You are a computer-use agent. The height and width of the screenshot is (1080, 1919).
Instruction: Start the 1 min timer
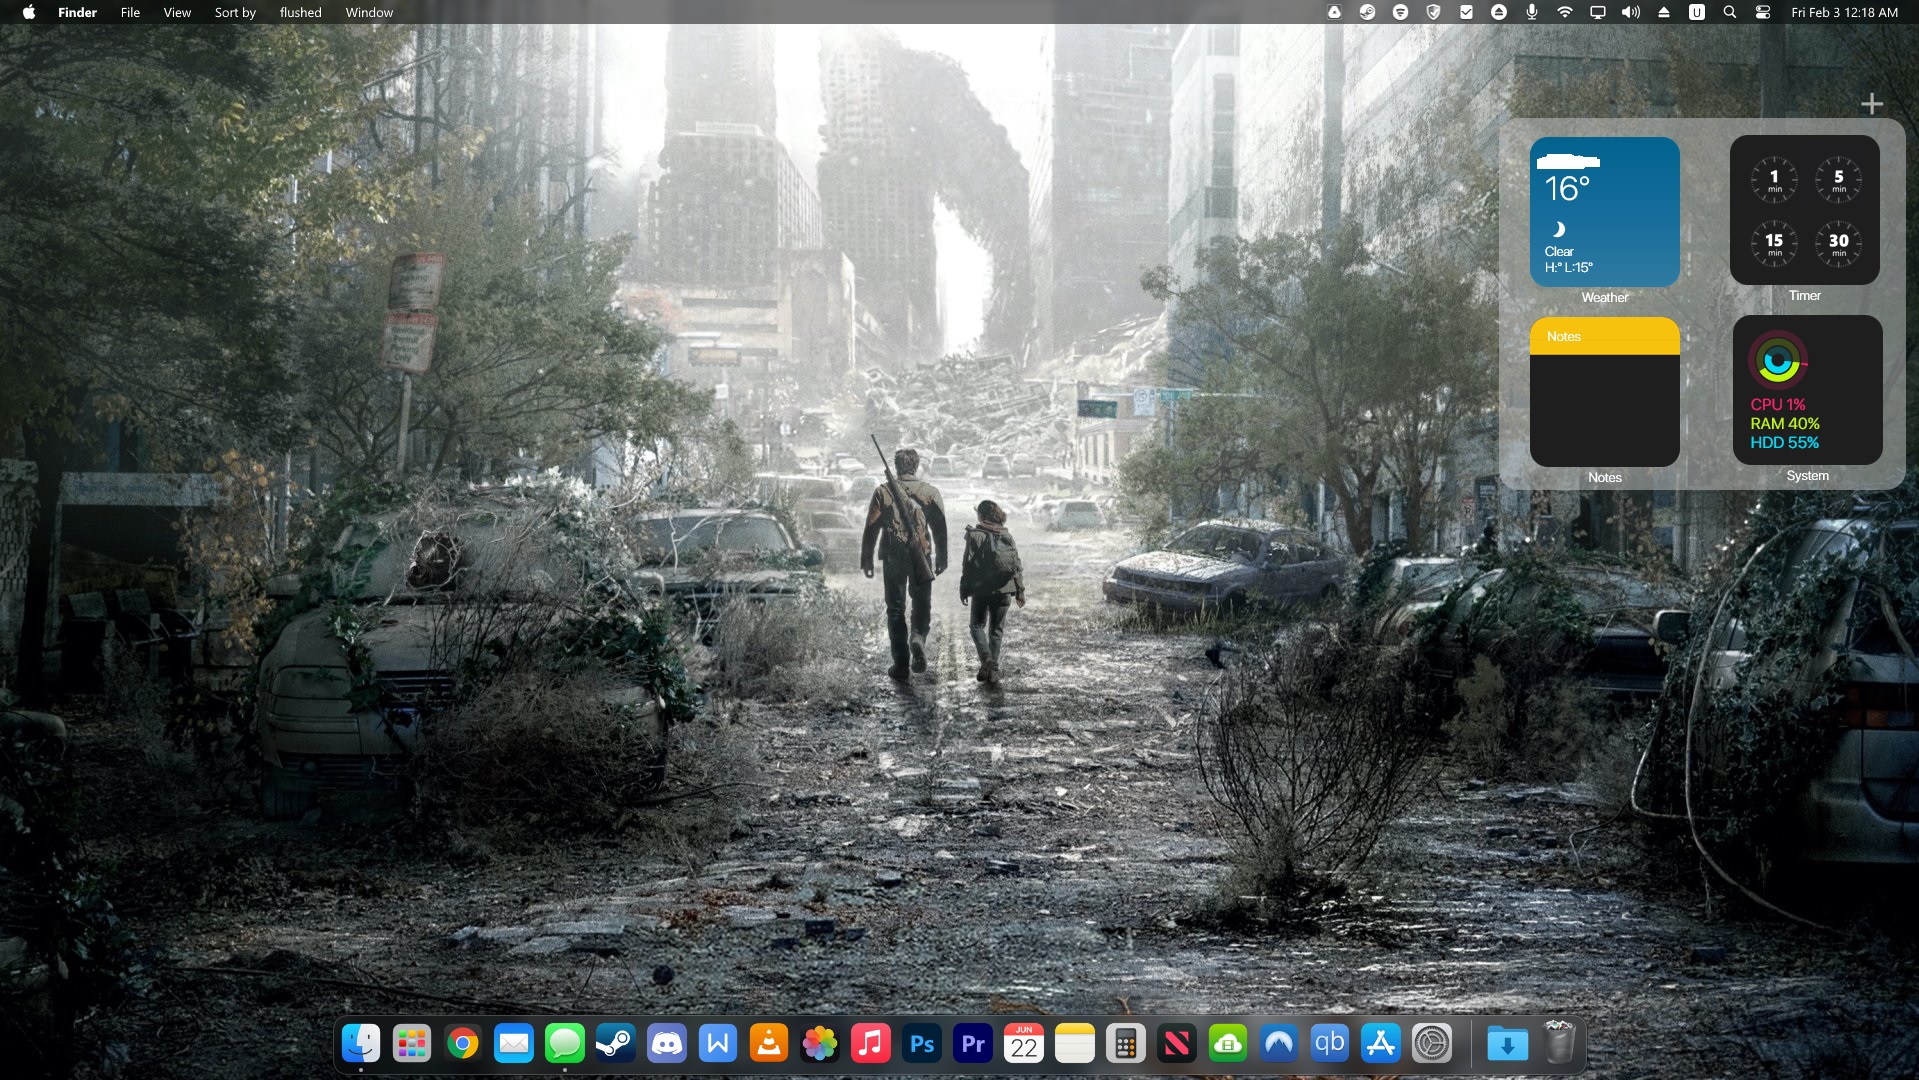click(1774, 180)
